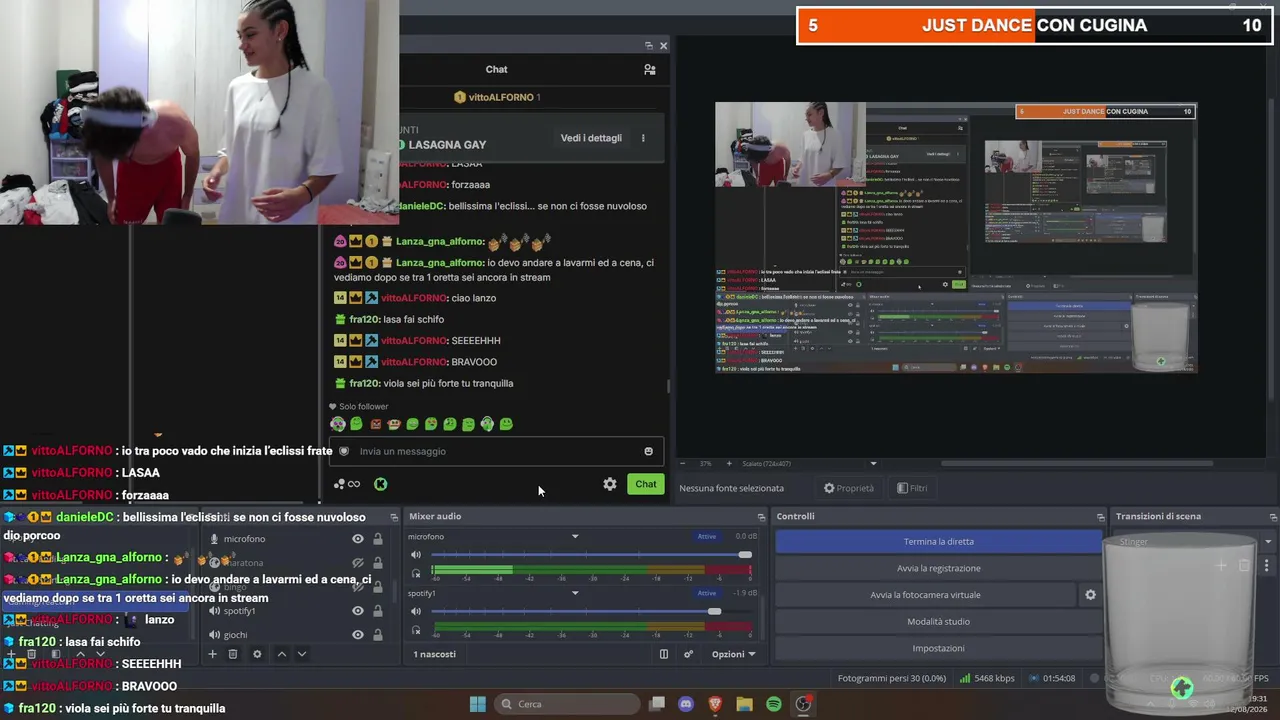Toggle lock on maratona source

point(377,563)
